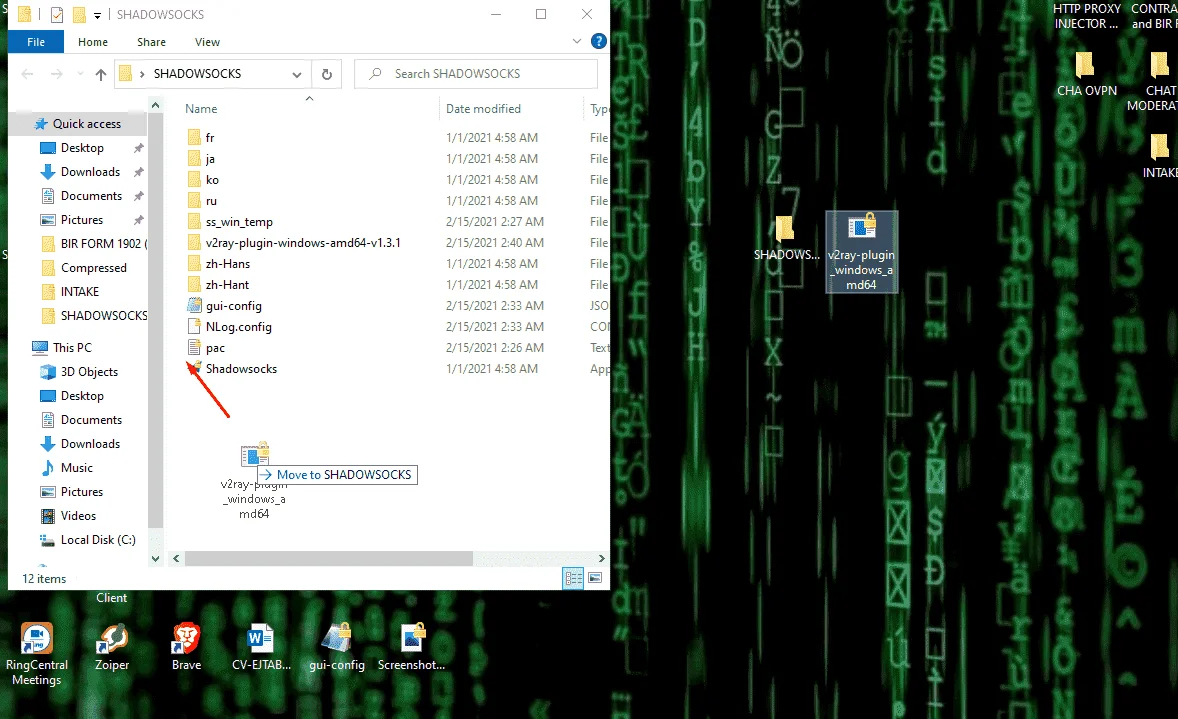Go back with the Back arrow
The image size is (1178, 719).
(28, 74)
